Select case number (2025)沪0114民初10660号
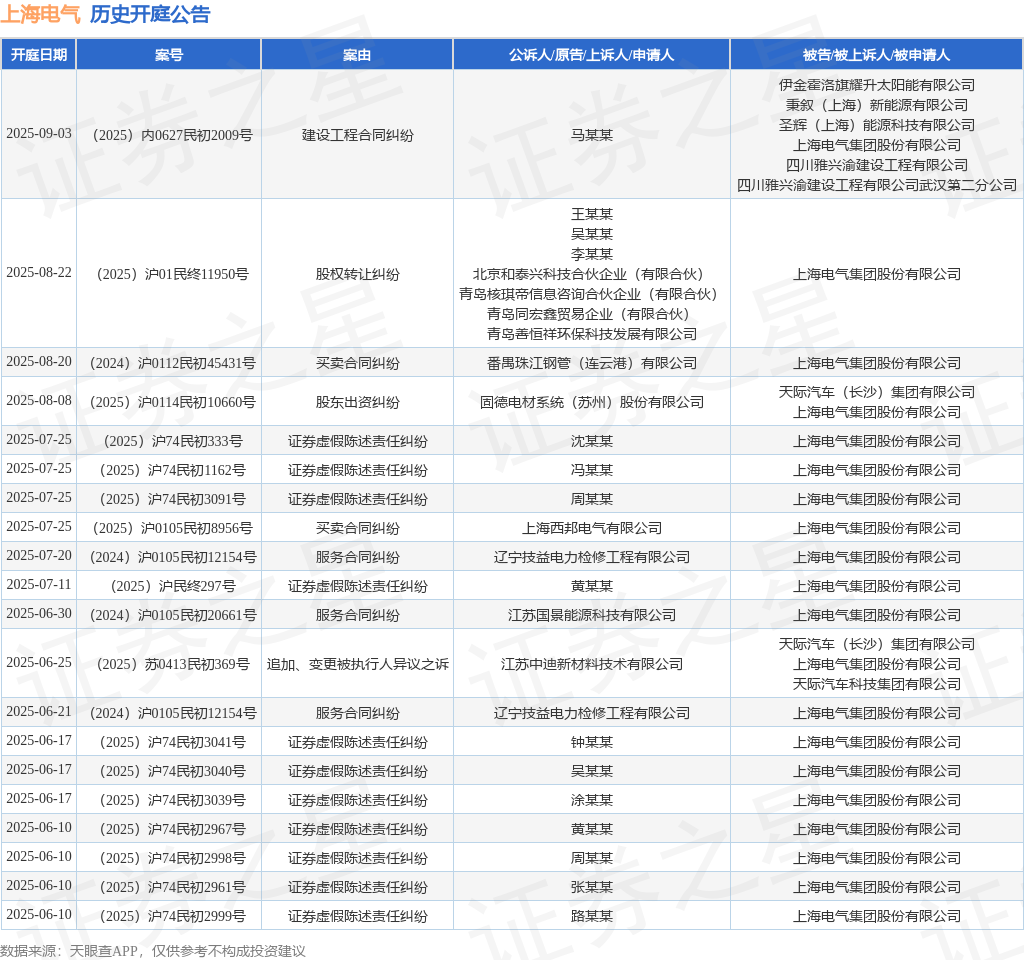The height and width of the screenshot is (960, 1024). pyautogui.click(x=169, y=402)
